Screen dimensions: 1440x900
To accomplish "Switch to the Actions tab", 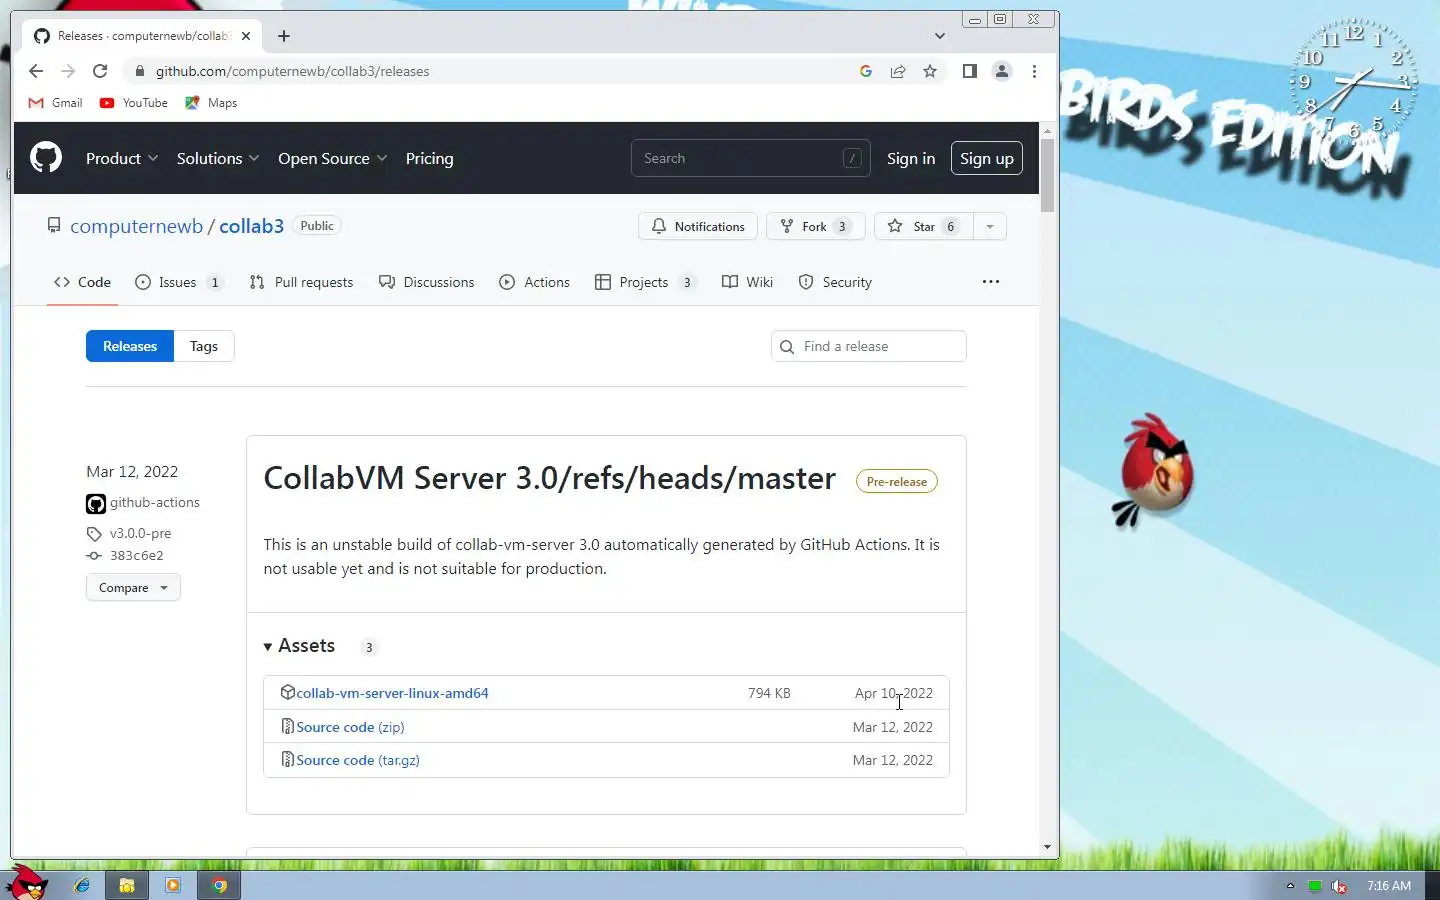I will (x=534, y=282).
